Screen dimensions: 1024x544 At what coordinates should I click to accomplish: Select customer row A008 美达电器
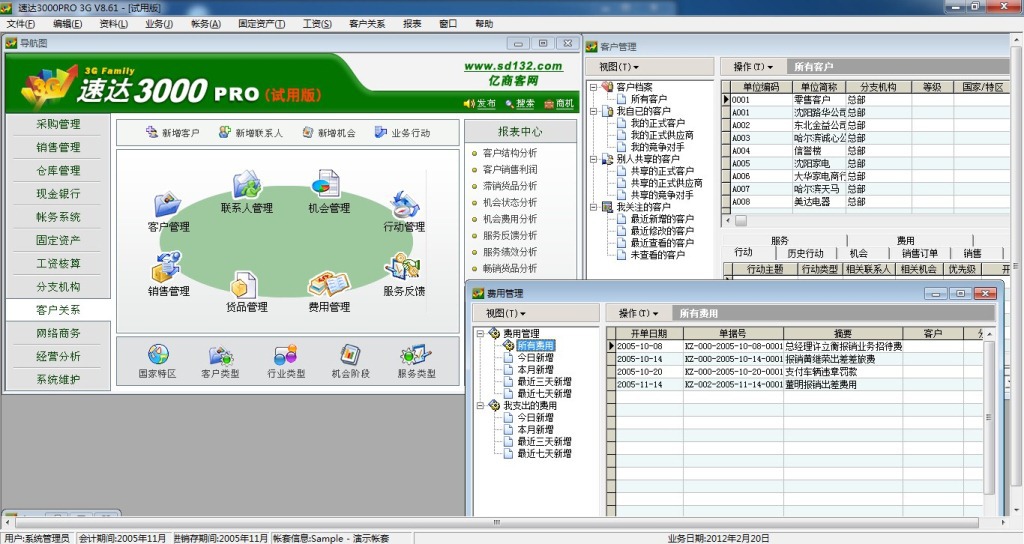coord(865,202)
